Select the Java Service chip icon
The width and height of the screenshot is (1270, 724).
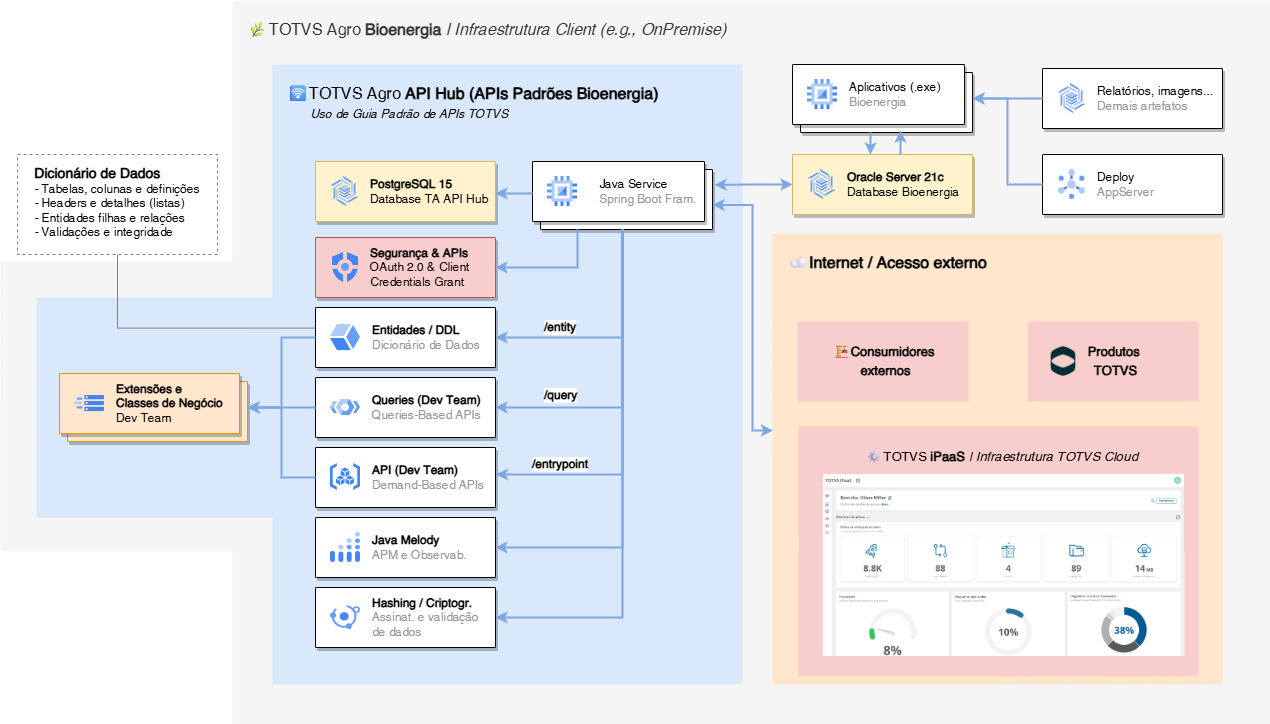point(561,191)
